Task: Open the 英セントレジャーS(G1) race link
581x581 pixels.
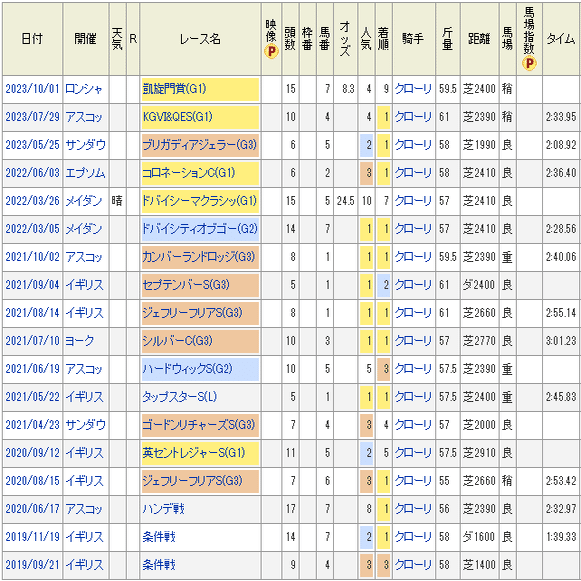Action: coord(194,453)
